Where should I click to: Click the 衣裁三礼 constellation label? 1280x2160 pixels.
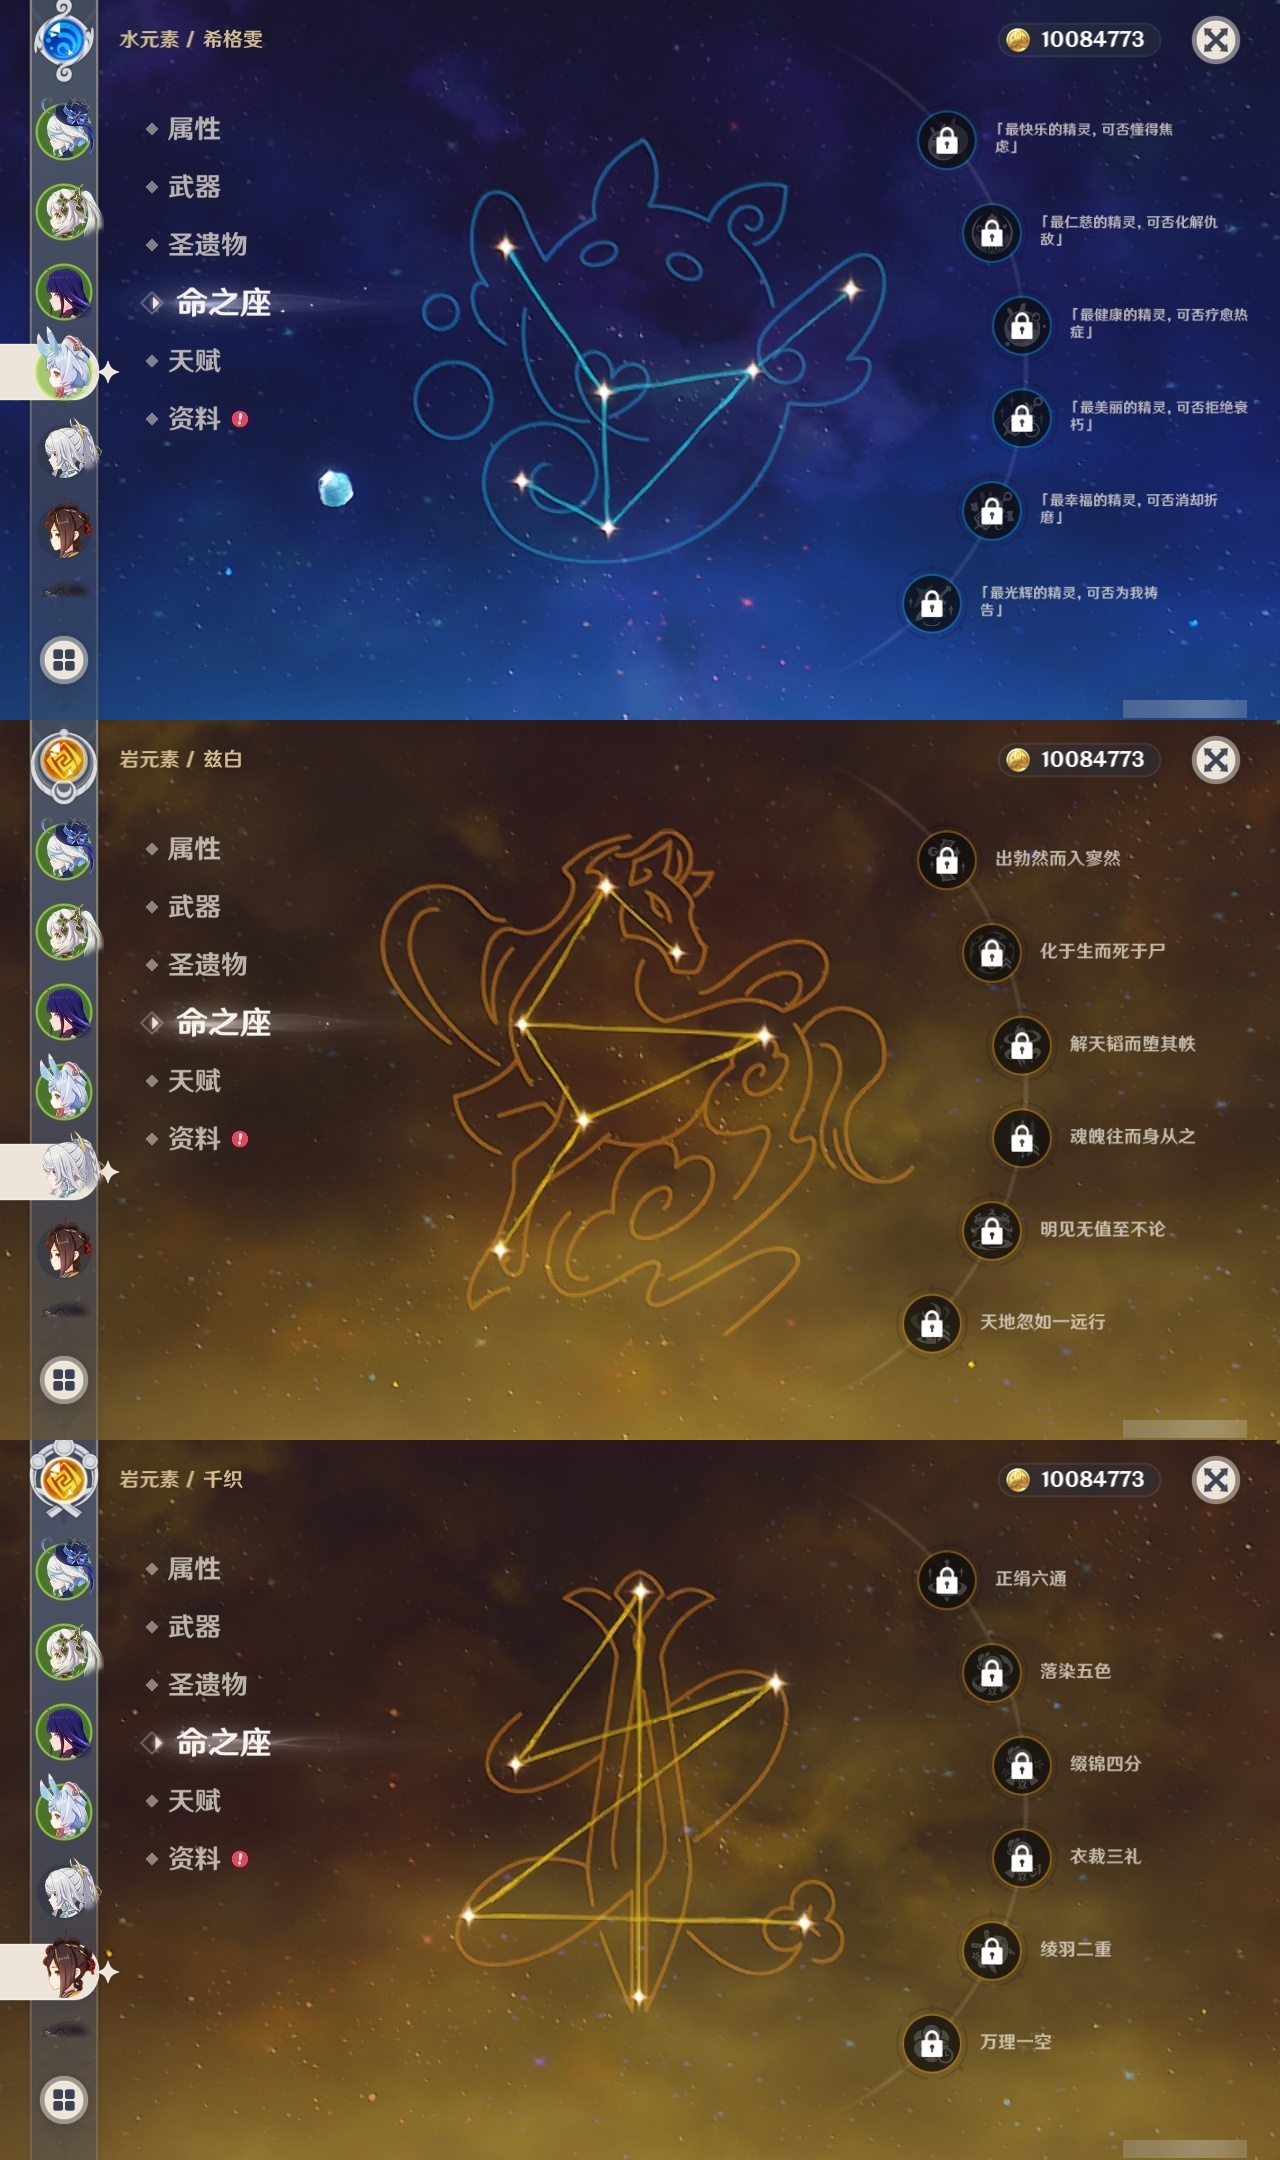click(x=1105, y=1857)
